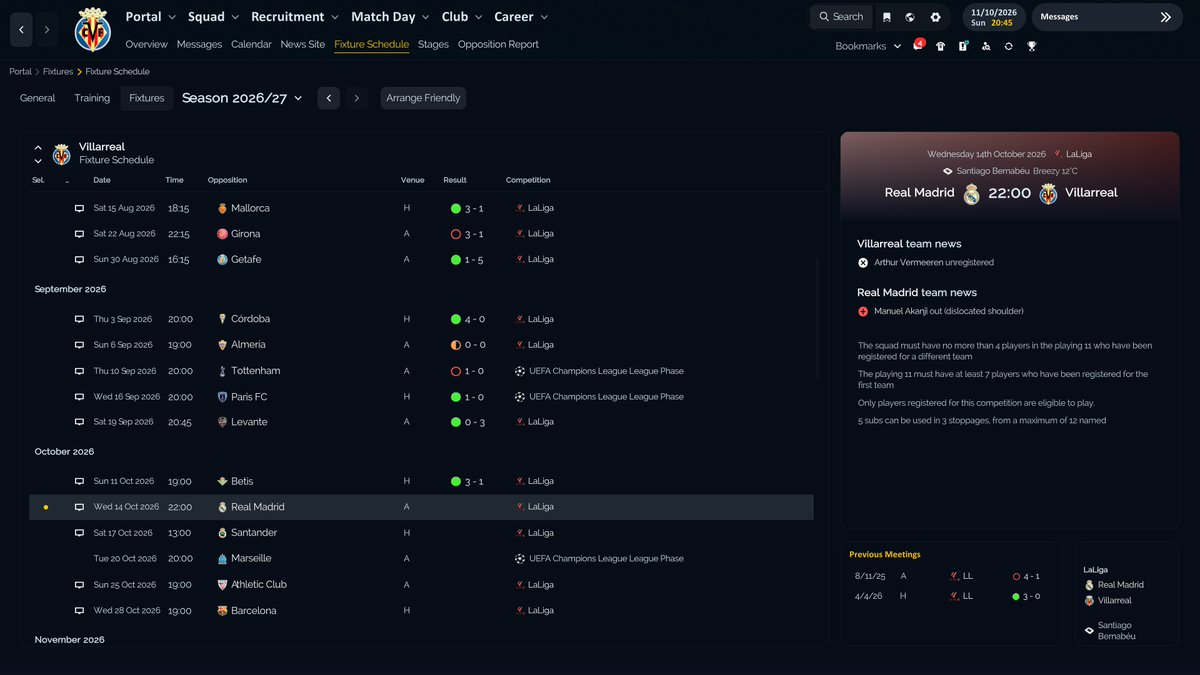Click the Marseille fixture opposition name
This screenshot has height=675, width=1200.
pyautogui.click(x=251, y=559)
